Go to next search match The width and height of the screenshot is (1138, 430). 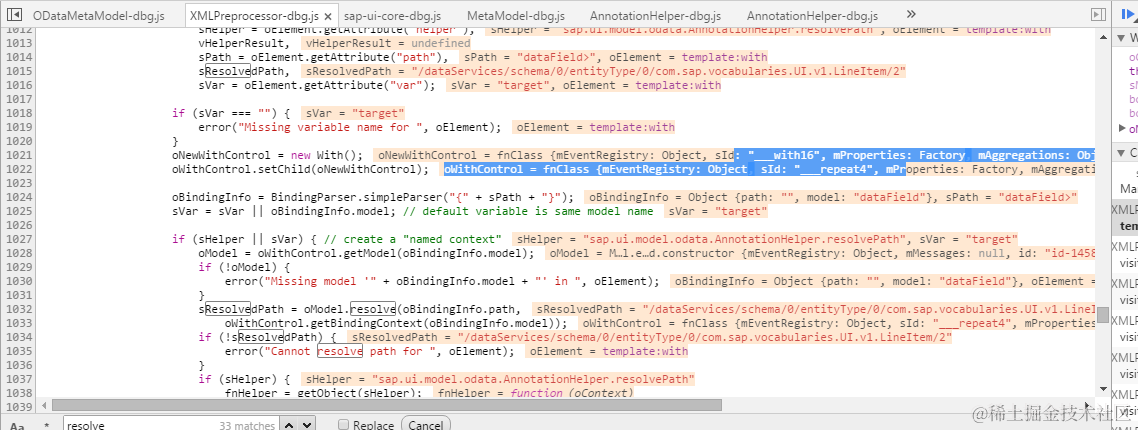307,425
